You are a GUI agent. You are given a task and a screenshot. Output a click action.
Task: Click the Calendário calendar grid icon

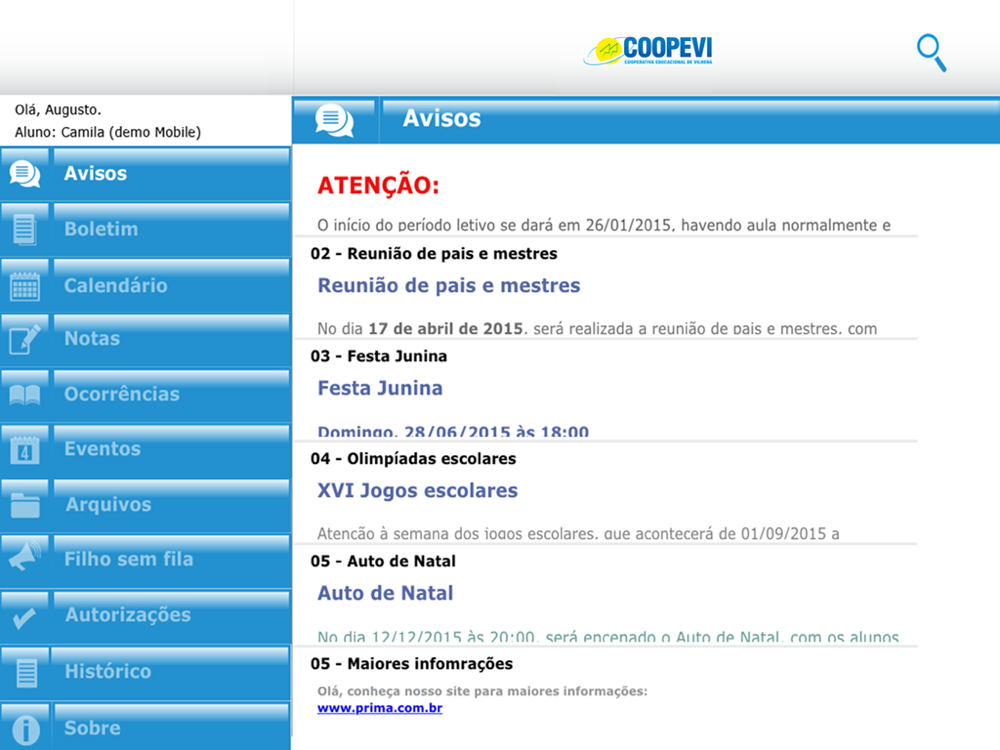(25, 286)
